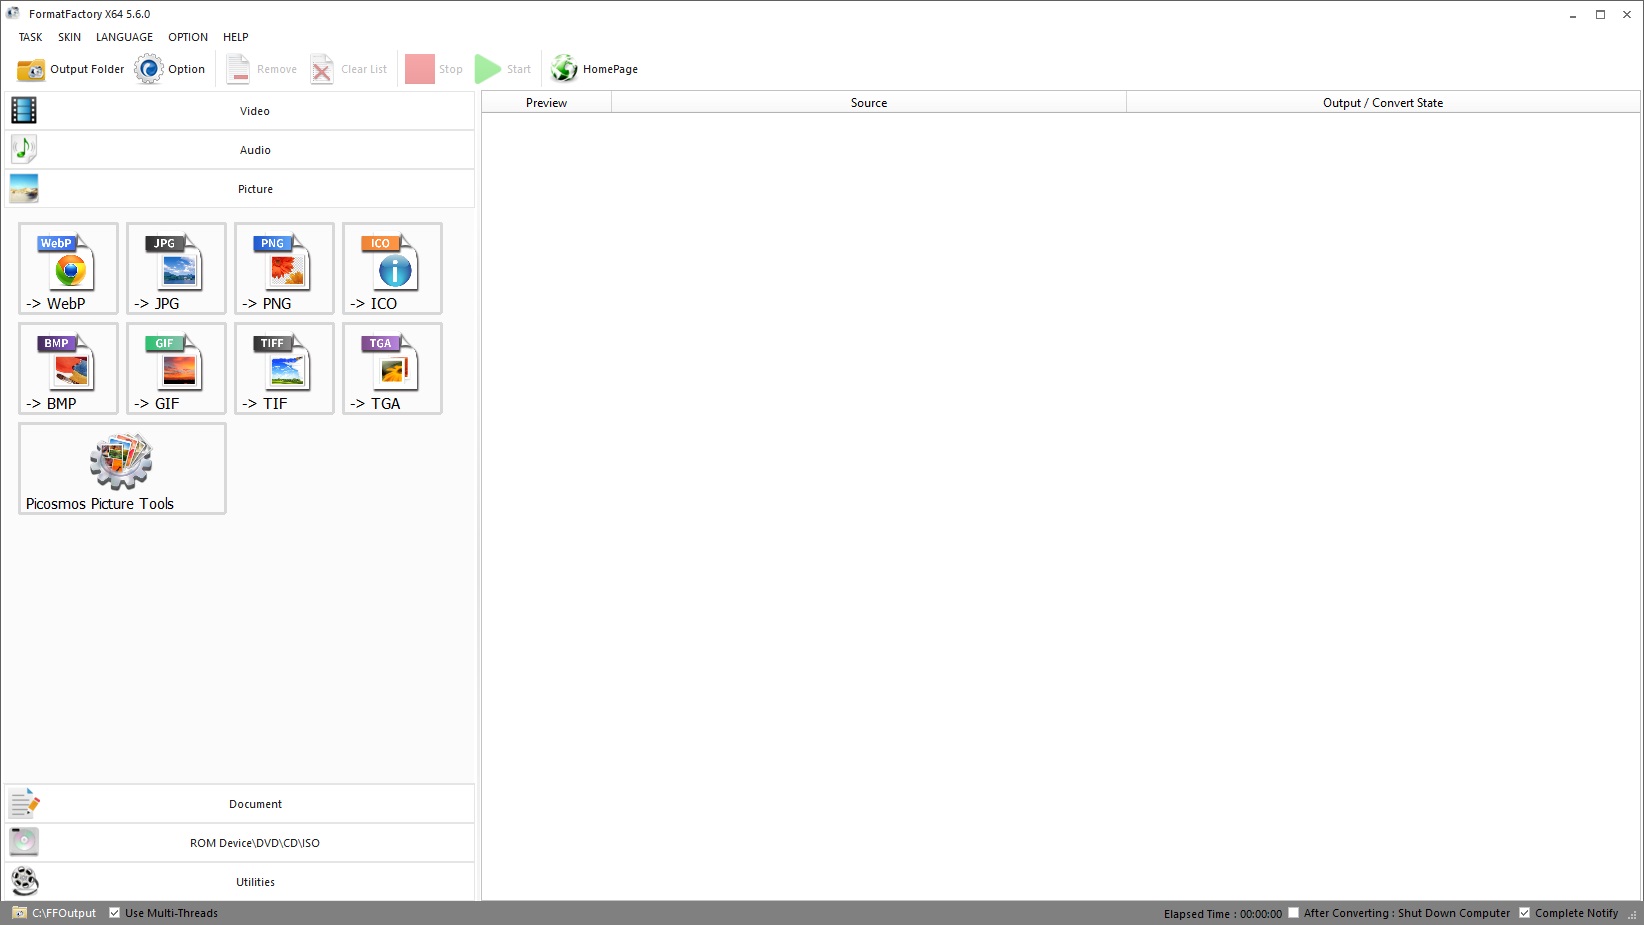The image size is (1644, 925).
Task: Open the TASK menu
Action: click(x=30, y=37)
